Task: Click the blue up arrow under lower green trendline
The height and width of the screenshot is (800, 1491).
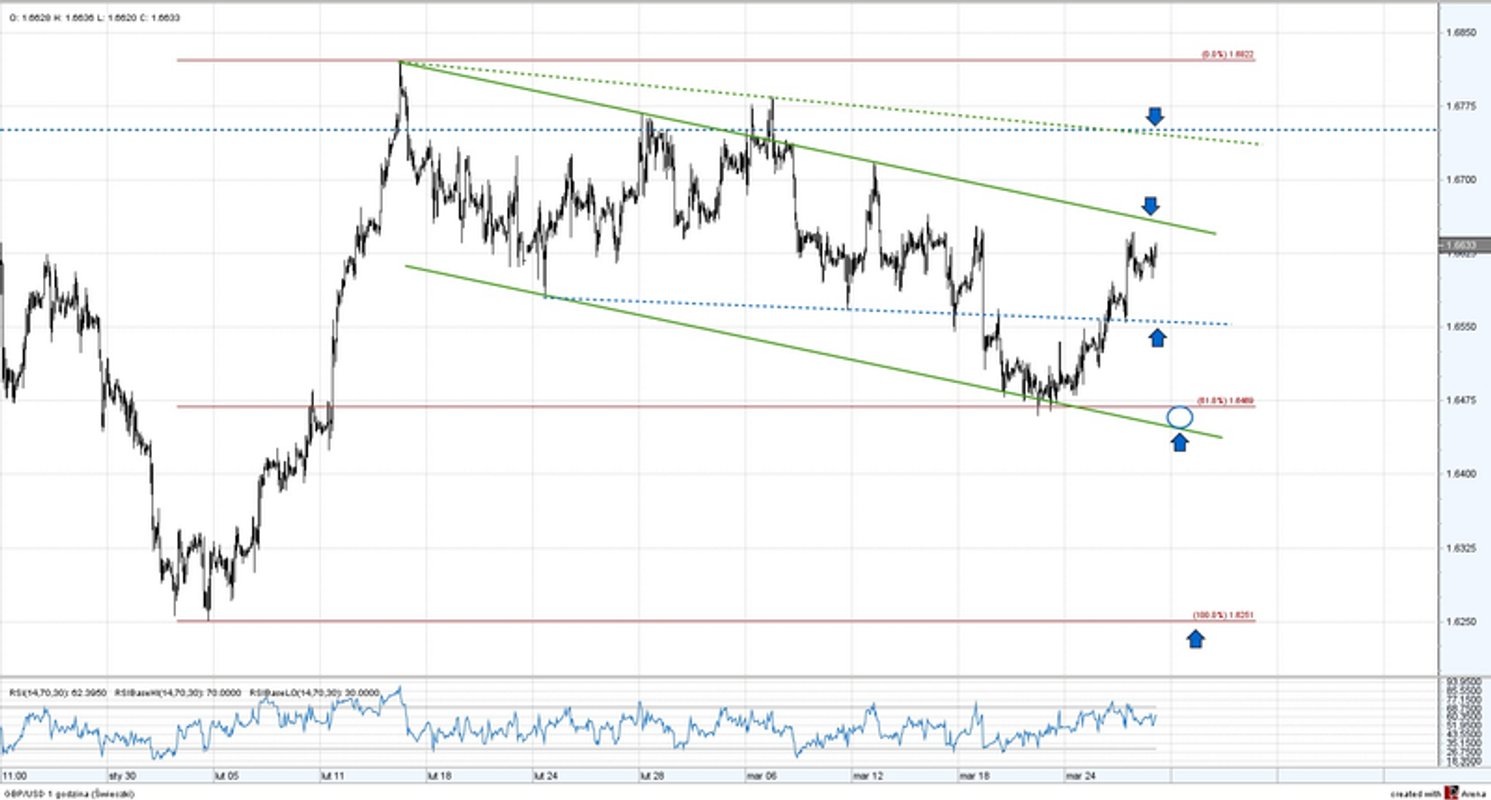Action: click(1181, 442)
